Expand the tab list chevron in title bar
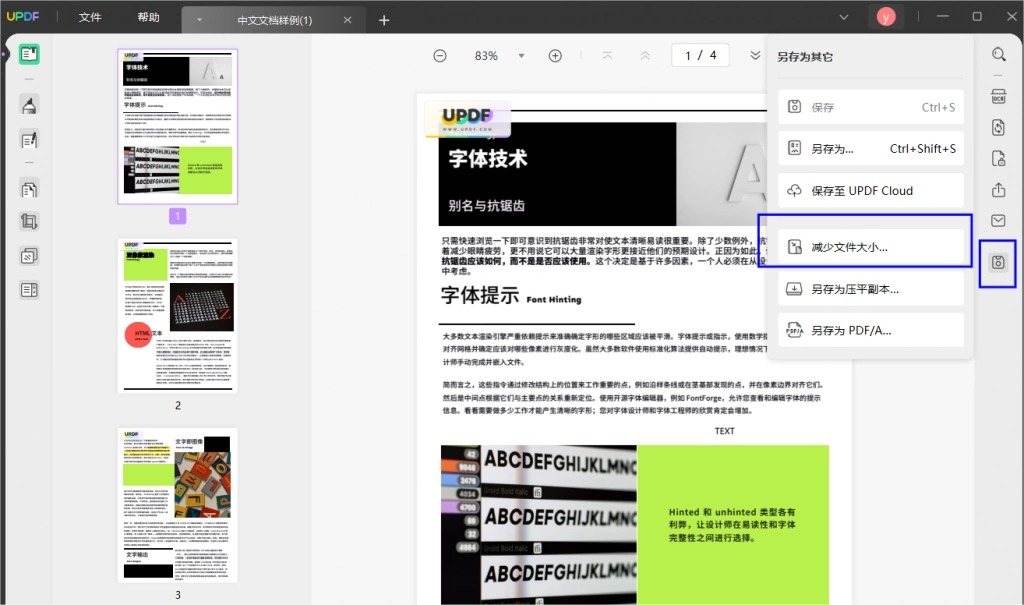The image size is (1024, 605). (844, 18)
